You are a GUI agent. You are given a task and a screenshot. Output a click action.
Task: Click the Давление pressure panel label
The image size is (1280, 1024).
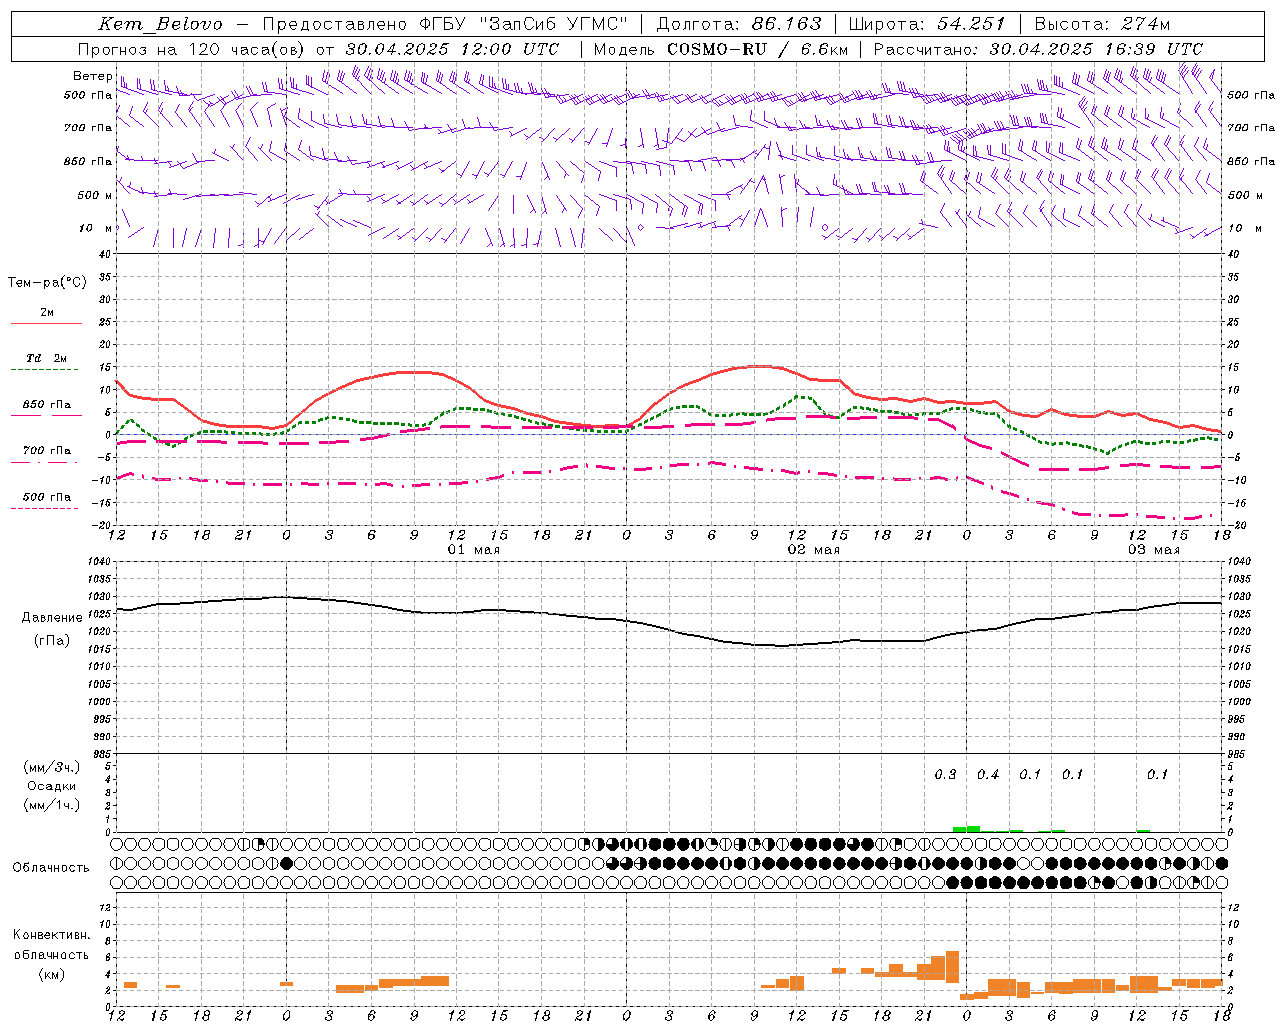tap(52, 617)
